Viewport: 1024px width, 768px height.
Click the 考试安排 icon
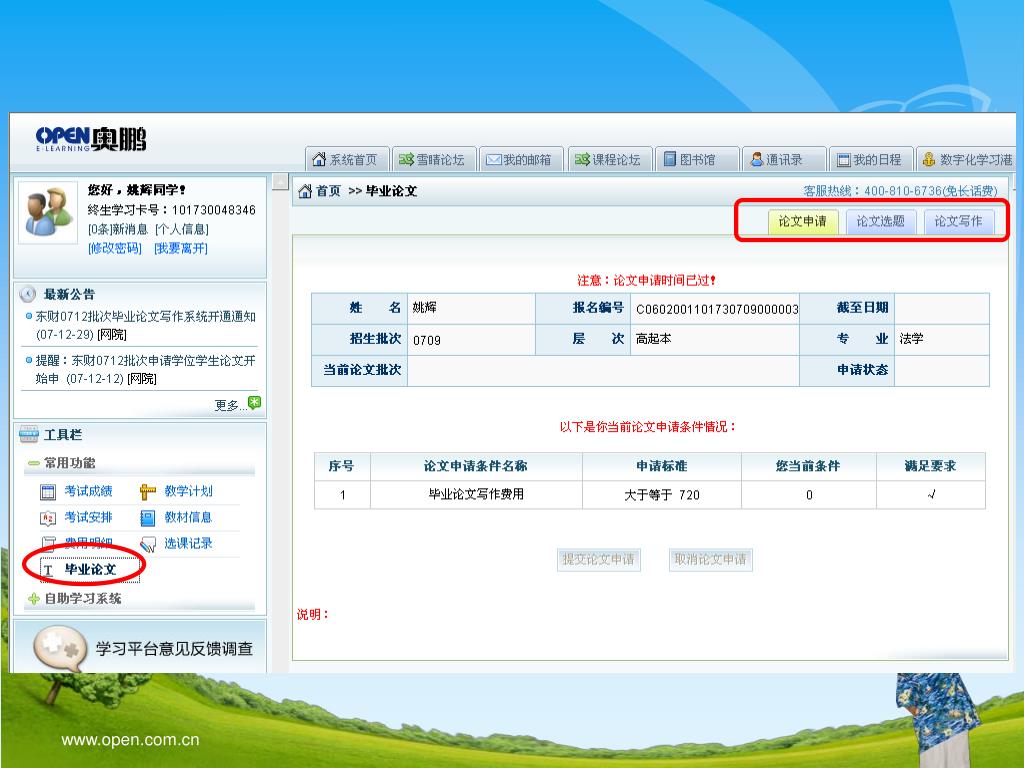pyautogui.click(x=48, y=519)
